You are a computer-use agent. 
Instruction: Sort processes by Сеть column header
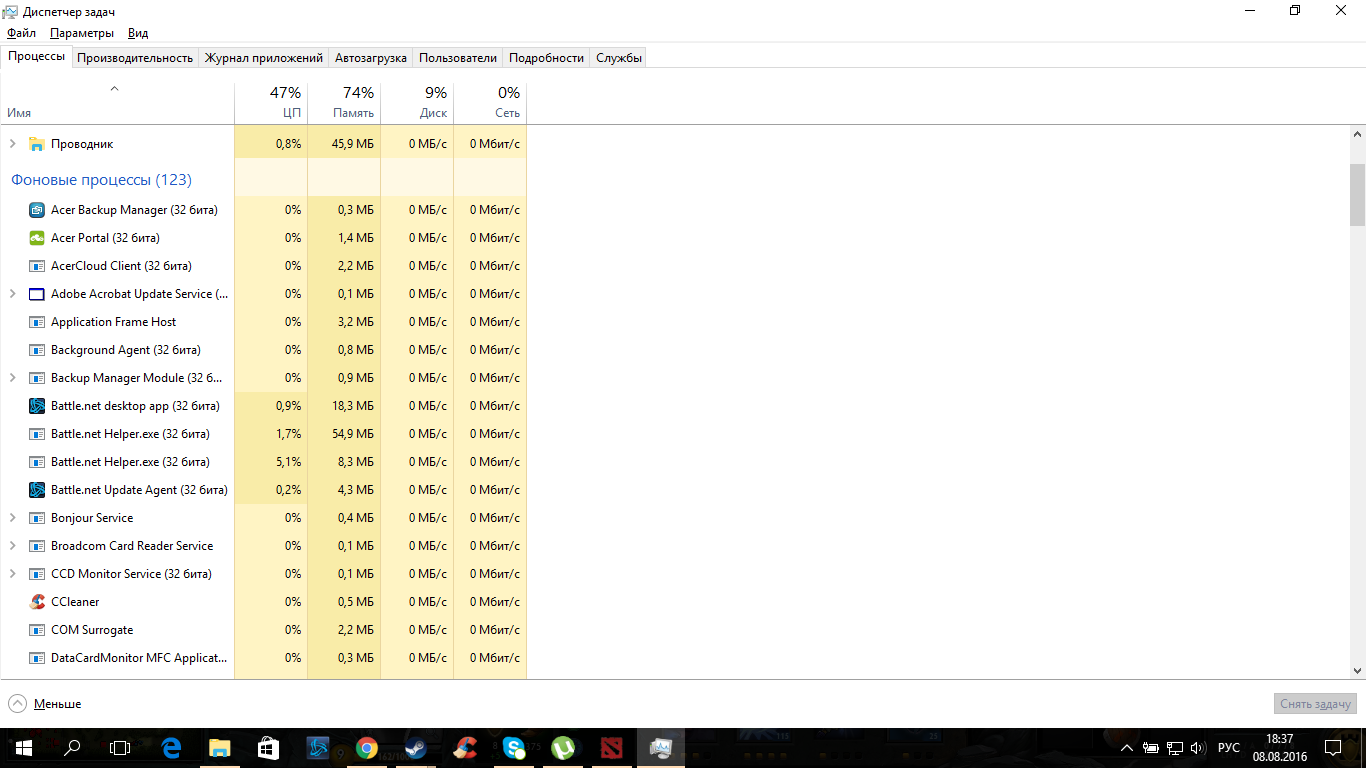(x=490, y=102)
